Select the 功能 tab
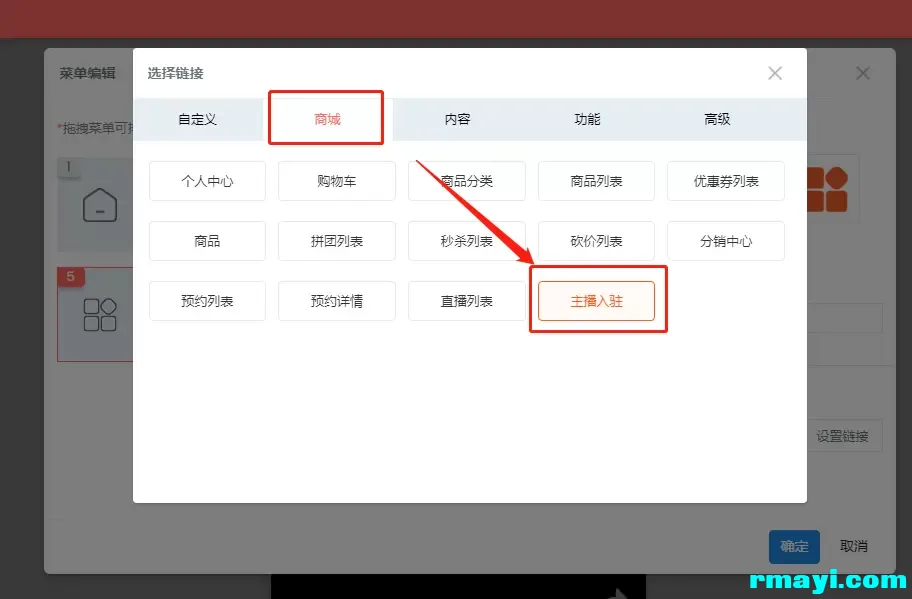Image resolution: width=912 pixels, height=599 pixels. pos(587,119)
